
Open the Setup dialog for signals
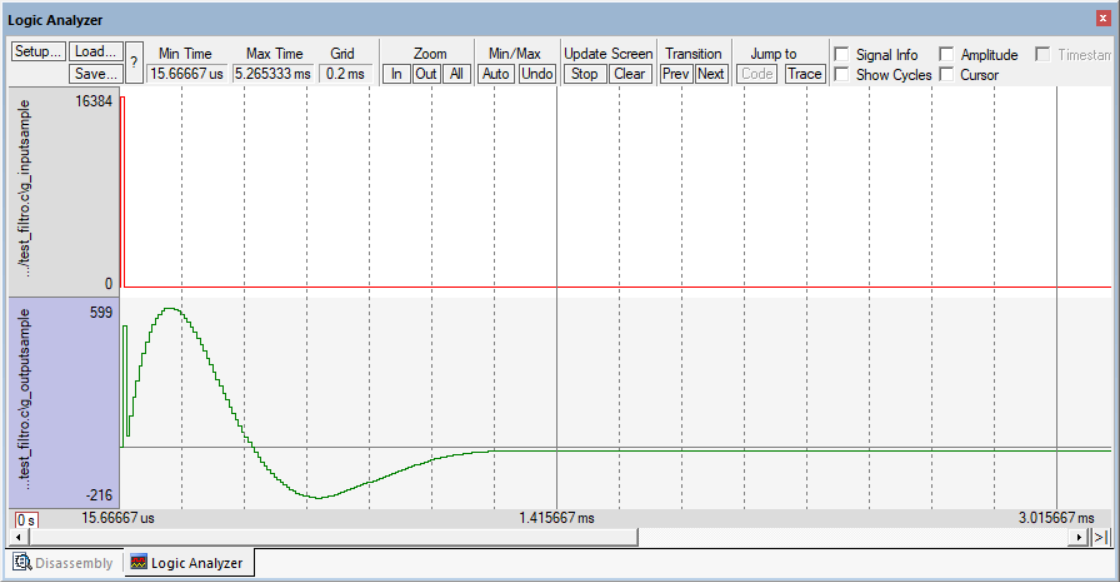click(38, 52)
